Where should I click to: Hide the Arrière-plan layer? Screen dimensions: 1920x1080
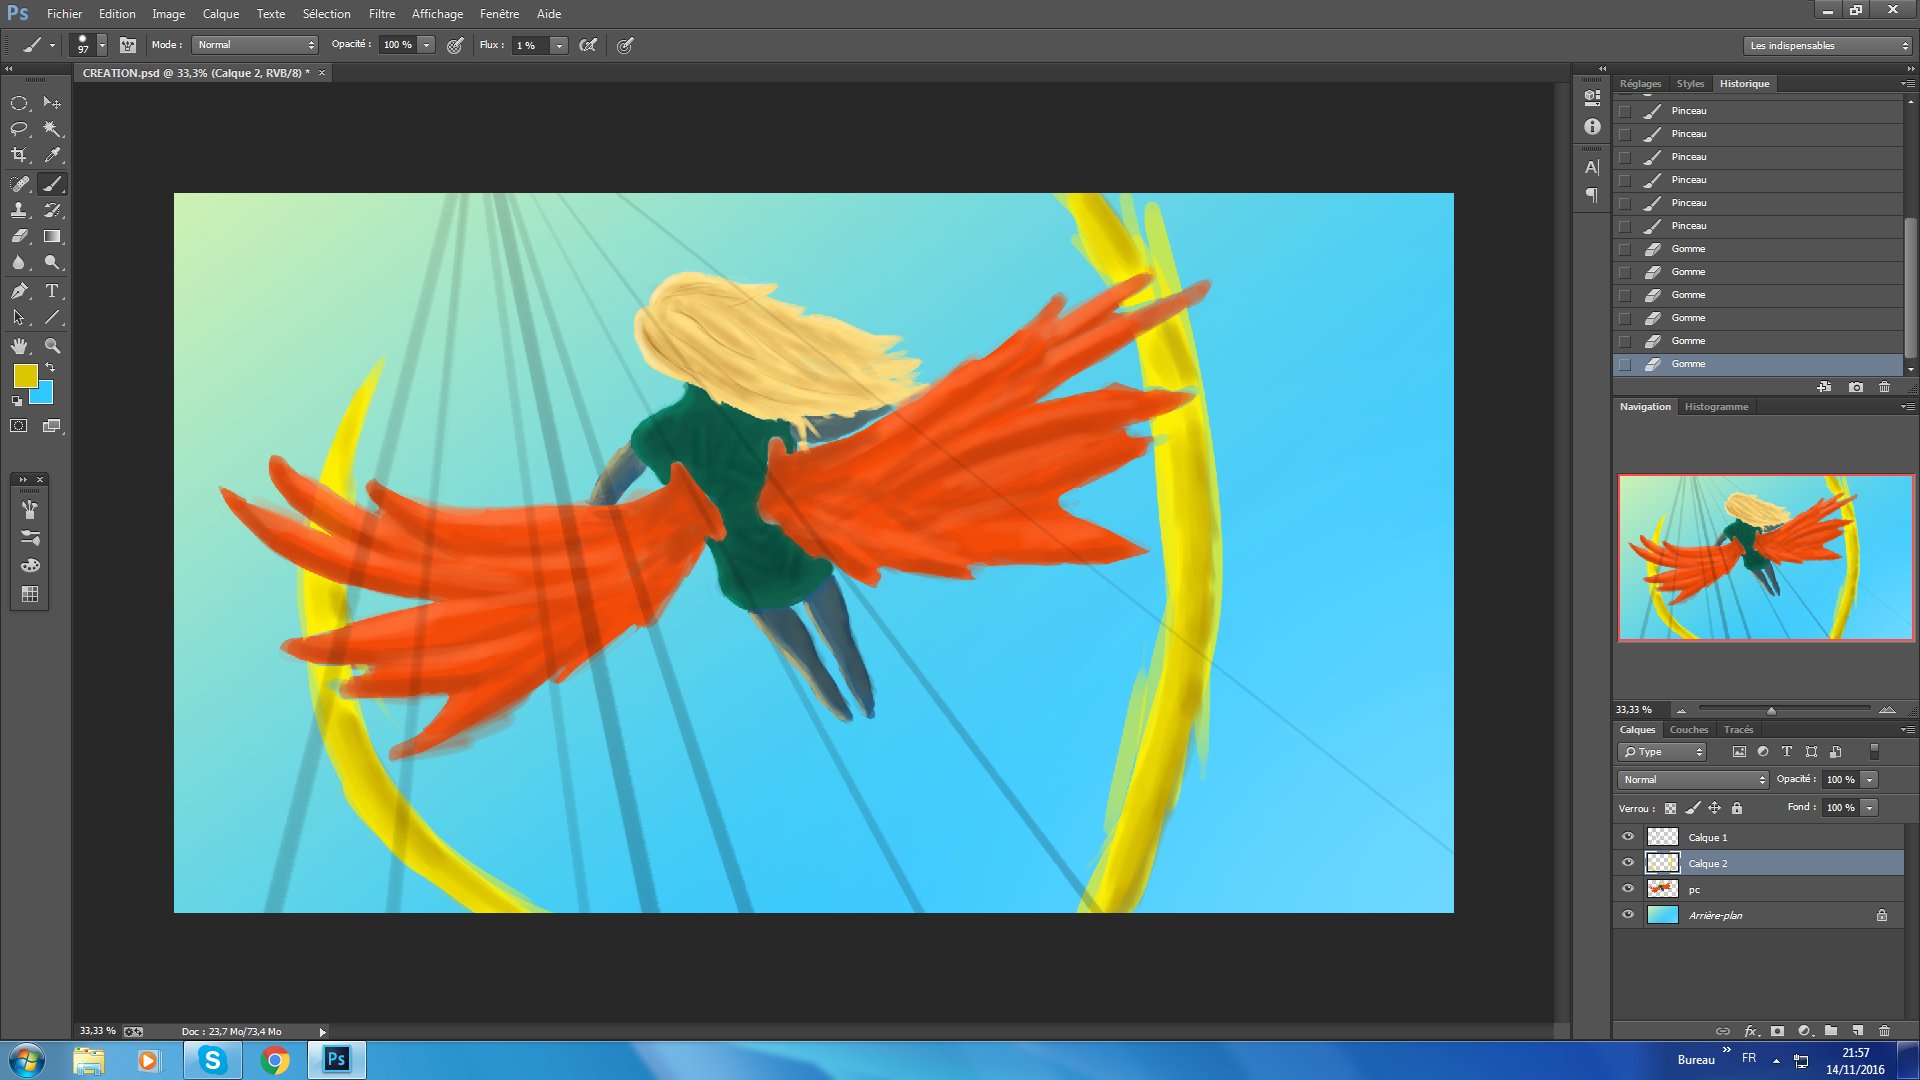[1628, 915]
